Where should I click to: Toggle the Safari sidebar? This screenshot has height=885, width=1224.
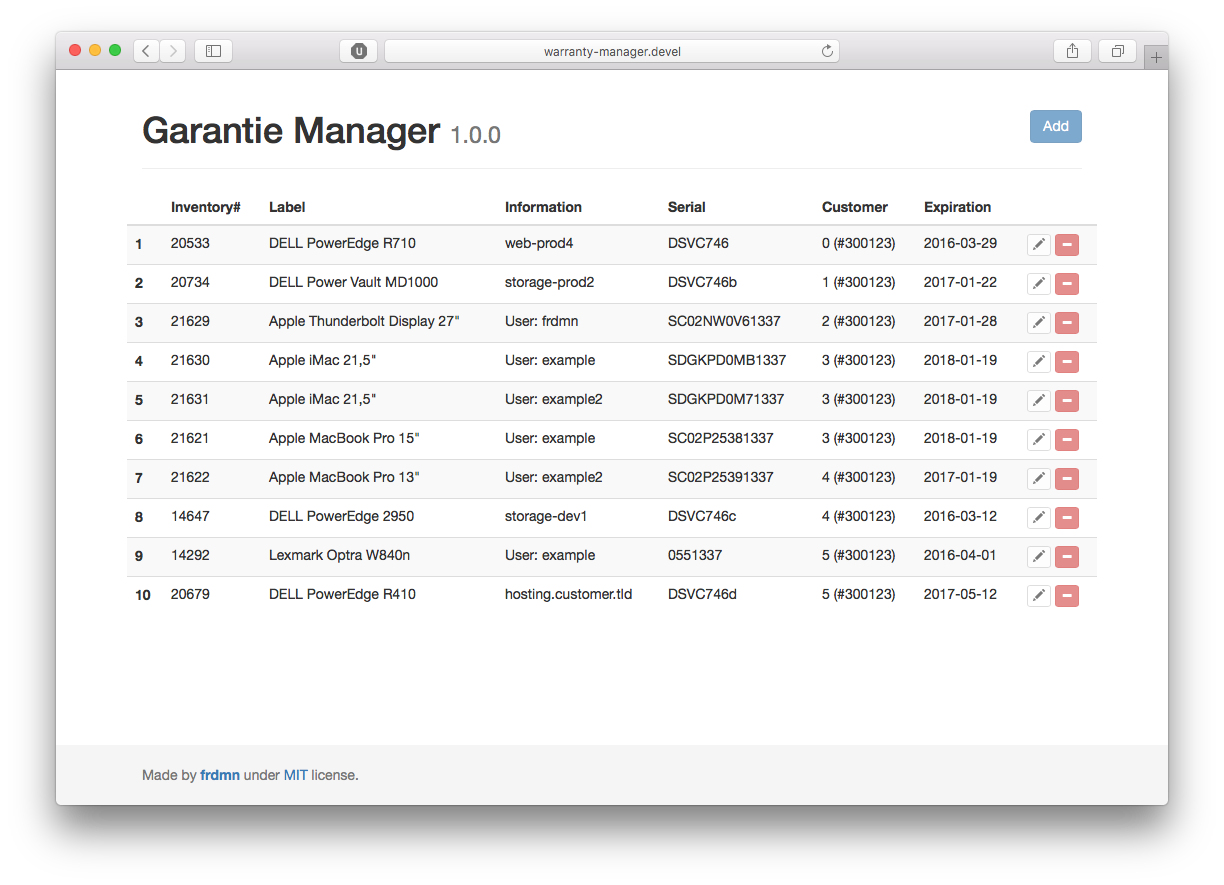pyautogui.click(x=213, y=50)
